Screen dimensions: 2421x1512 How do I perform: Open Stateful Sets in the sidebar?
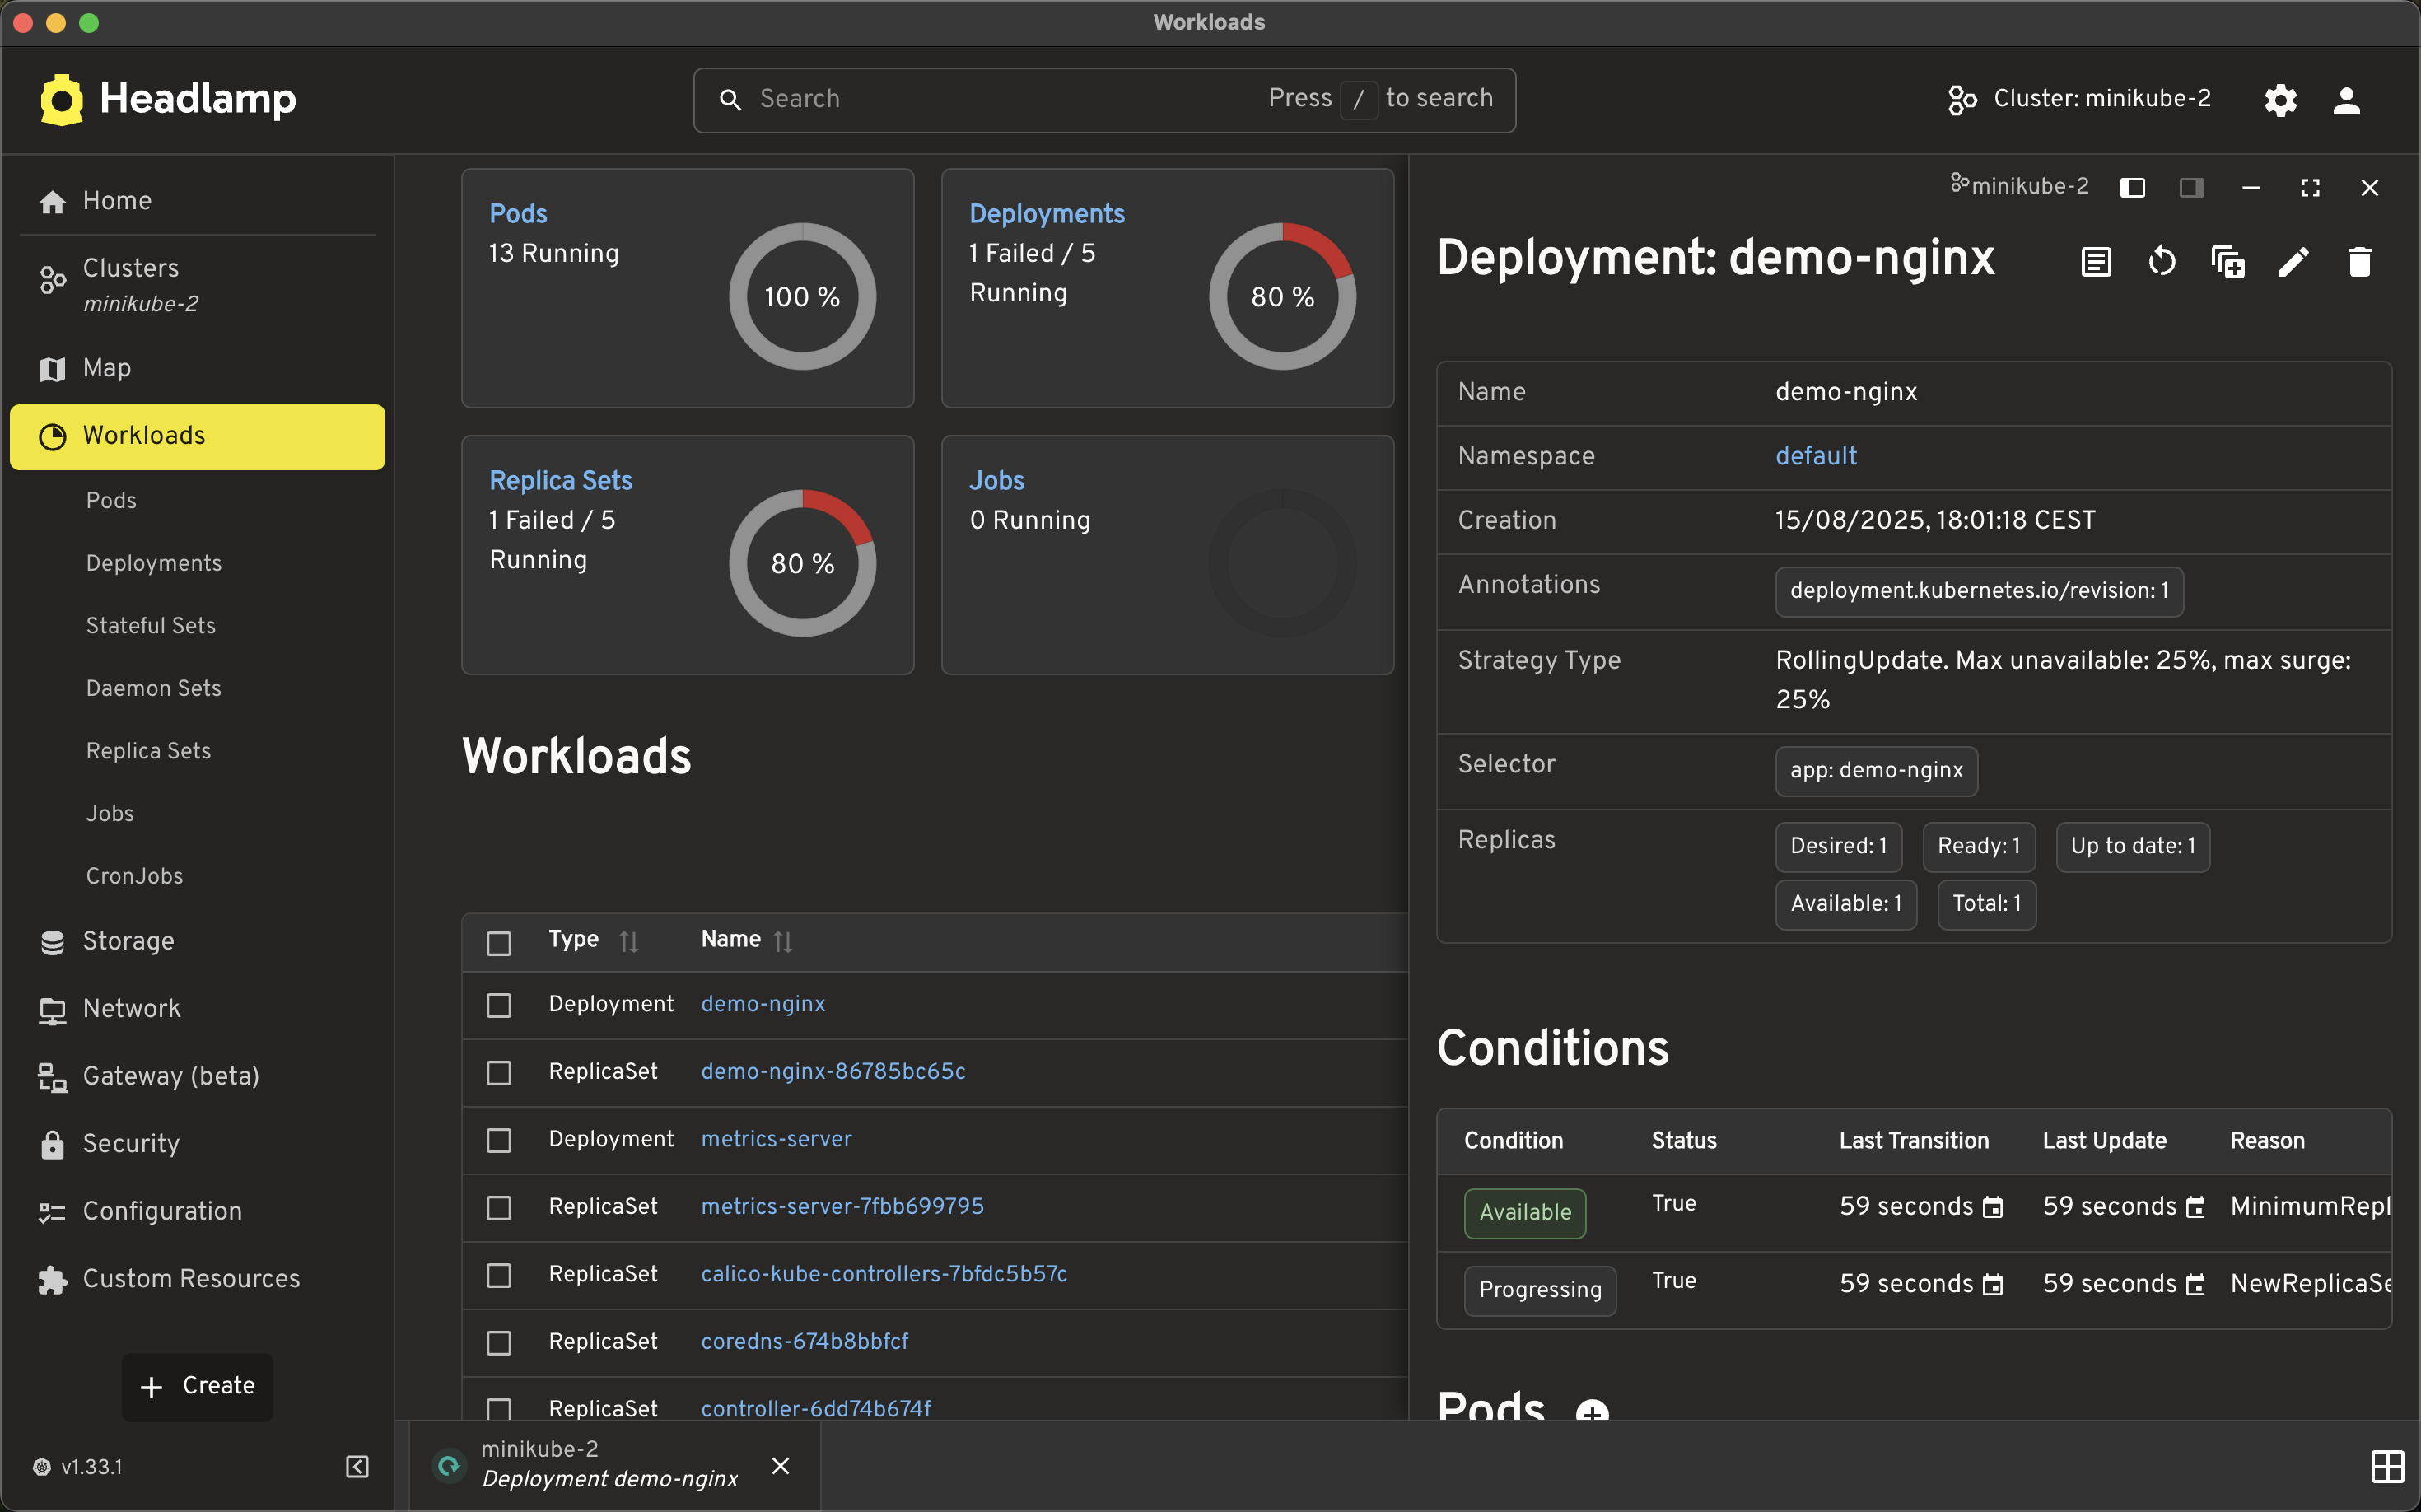[151, 626]
